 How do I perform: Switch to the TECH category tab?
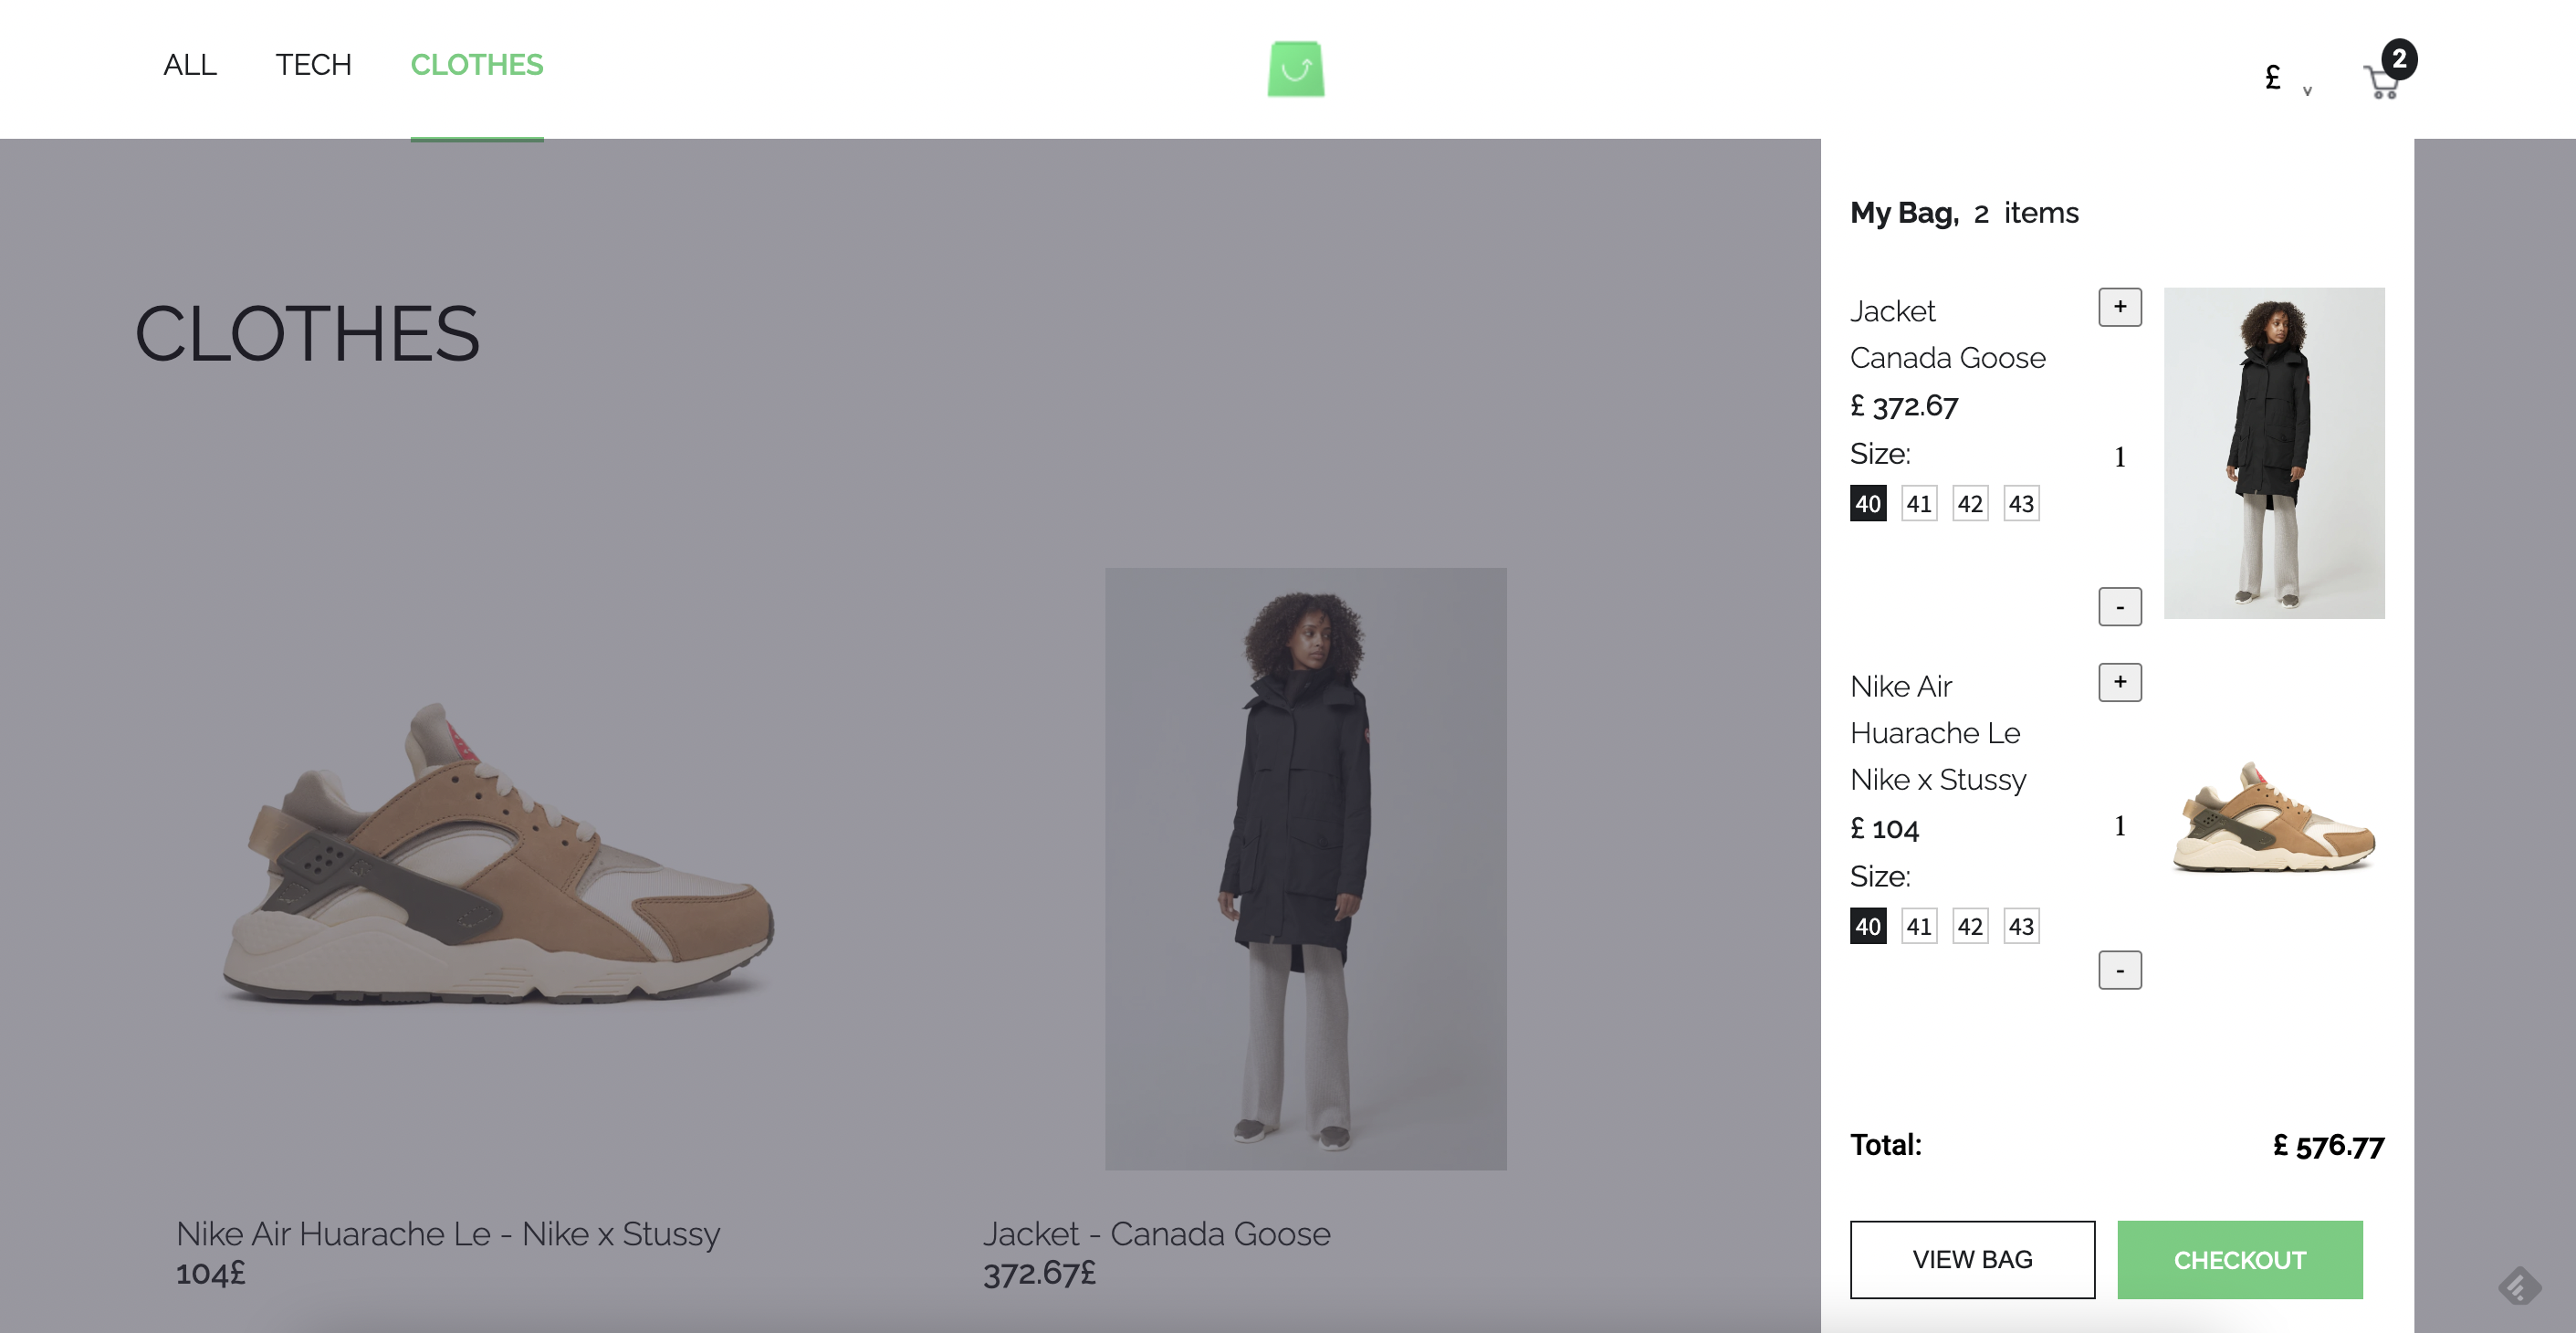[313, 65]
